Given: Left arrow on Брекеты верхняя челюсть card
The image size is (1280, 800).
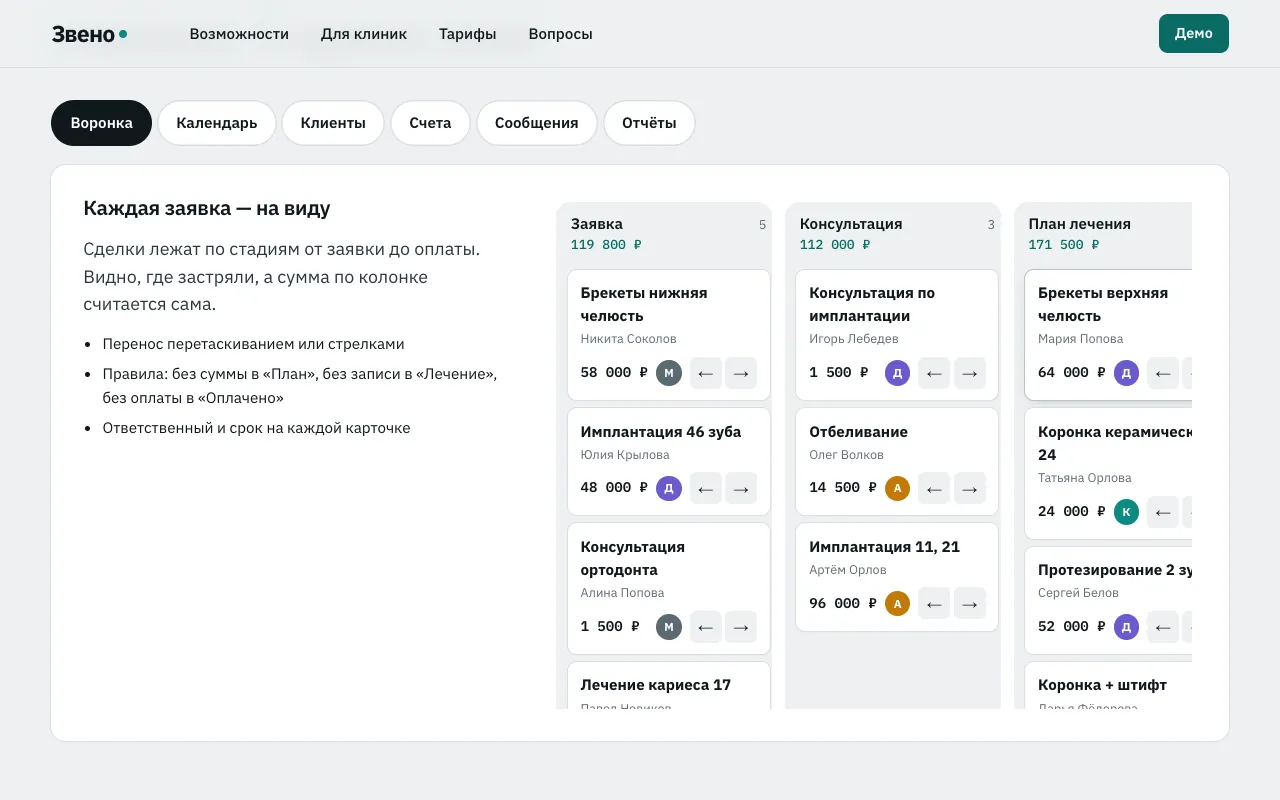Looking at the screenshot, I should point(1163,373).
